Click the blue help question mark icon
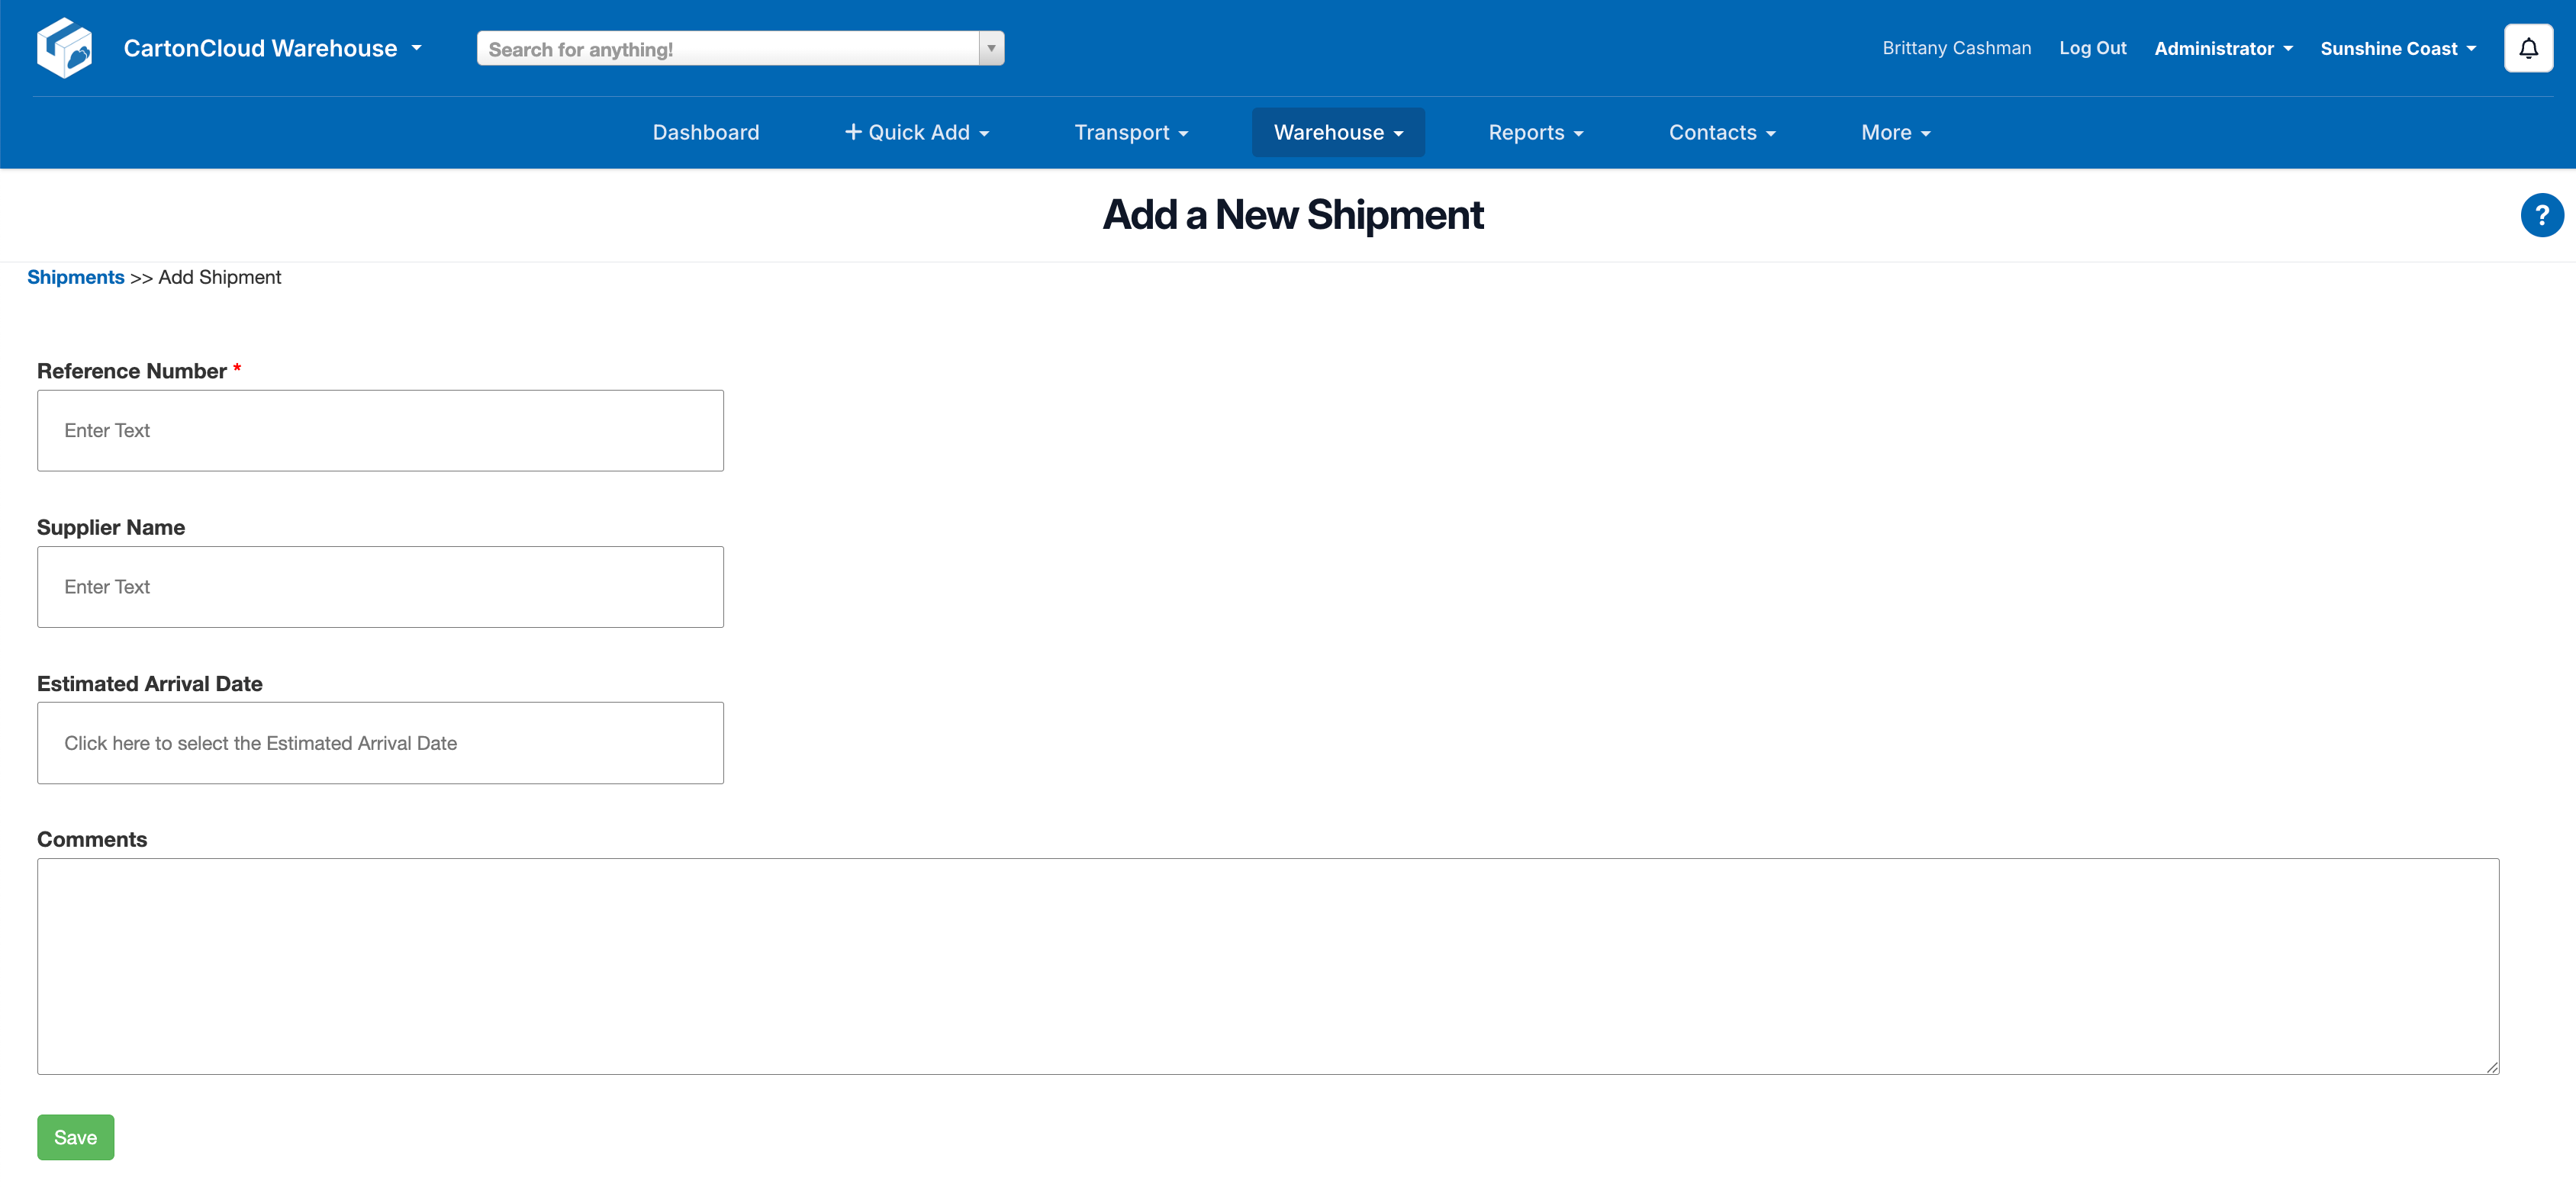2576x1187 pixels. [2541, 215]
